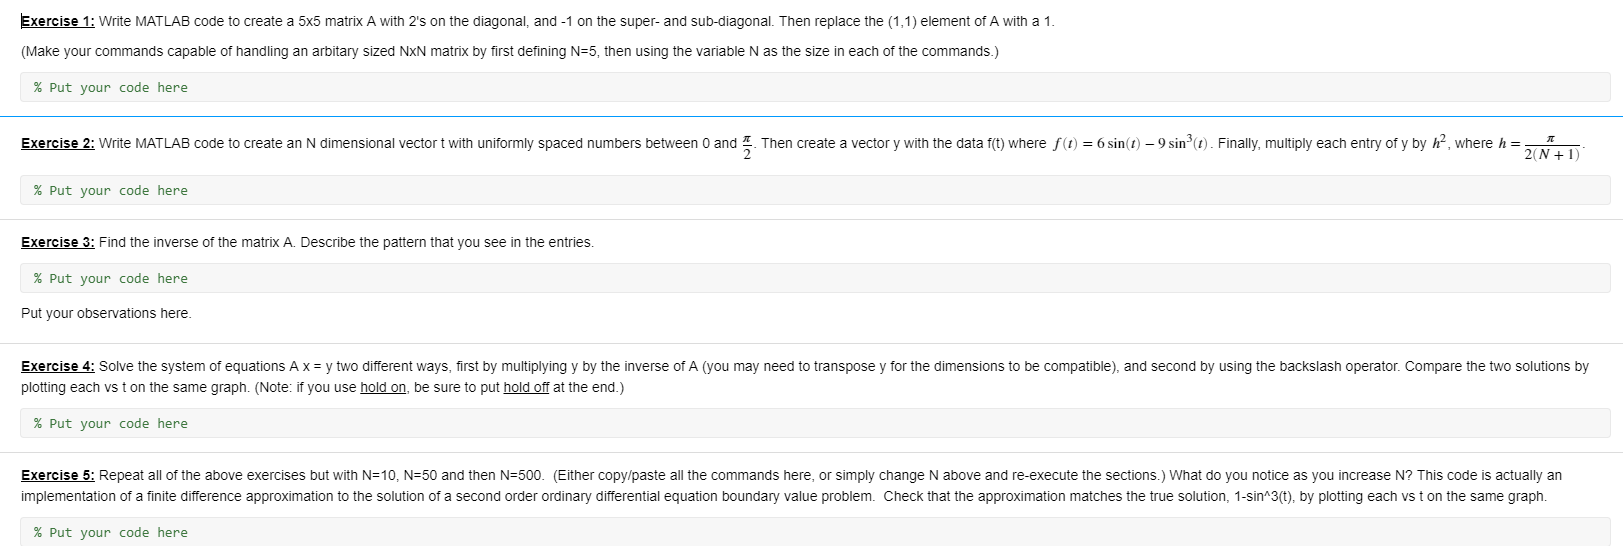The height and width of the screenshot is (546, 1623).
Task: Click the "Exercise 4:" heading
Action: [57, 367]
